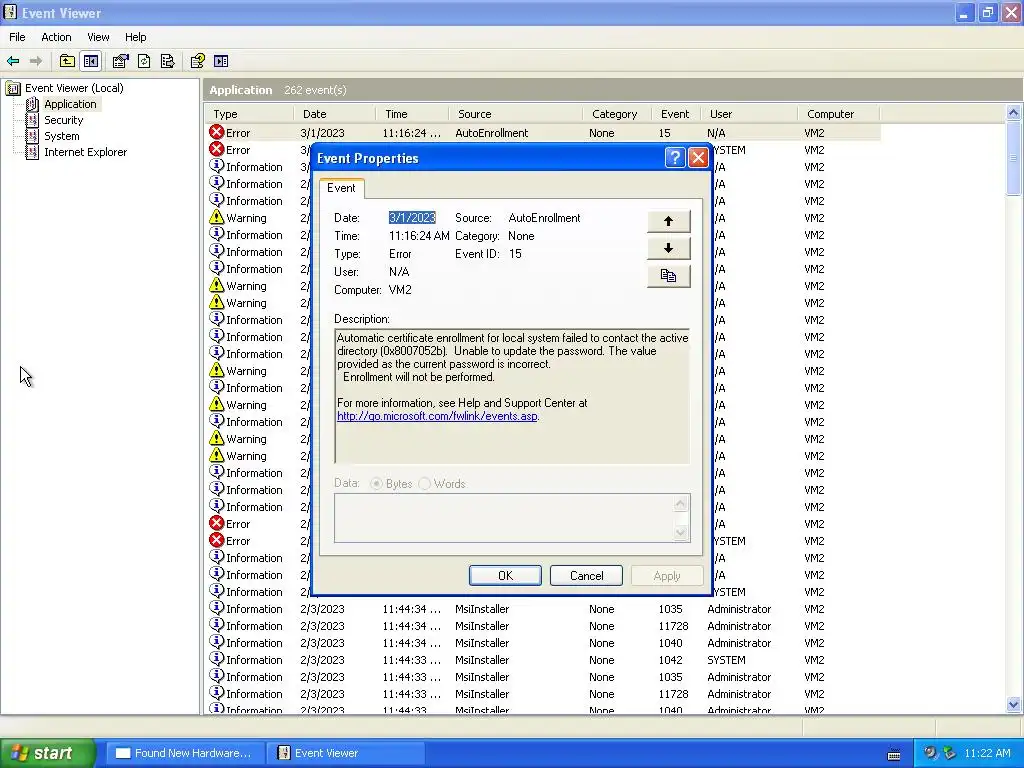
Task: Select the Bytes radio button
Action: 376,484
